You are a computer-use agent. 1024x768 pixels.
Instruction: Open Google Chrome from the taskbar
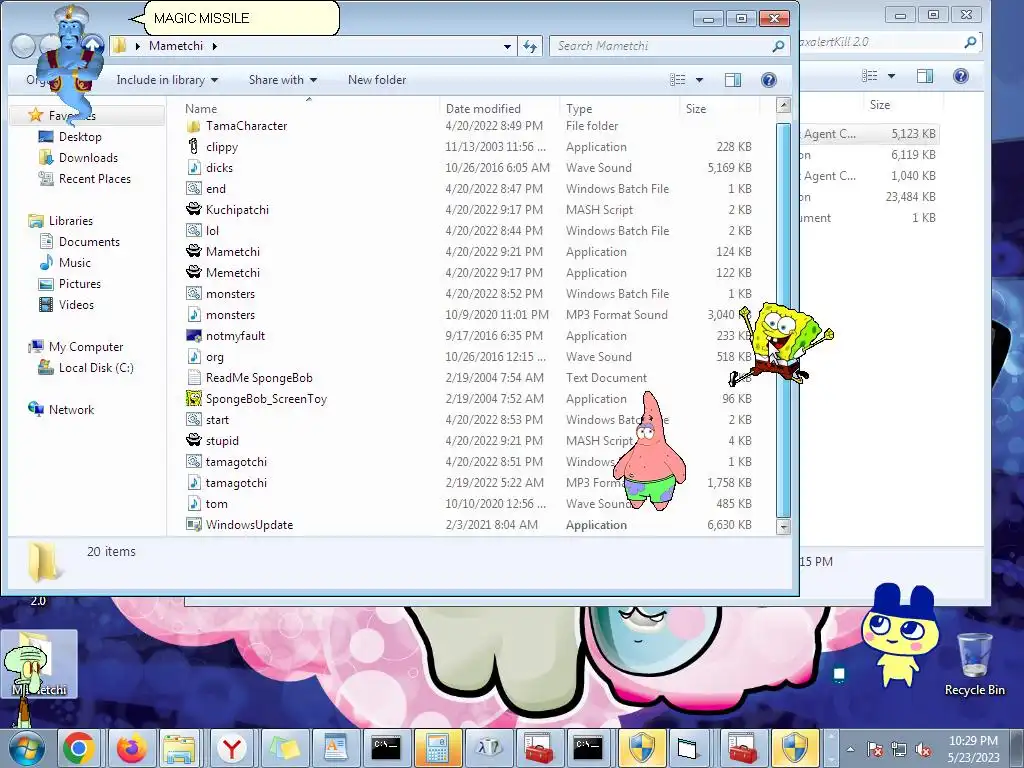79,748
